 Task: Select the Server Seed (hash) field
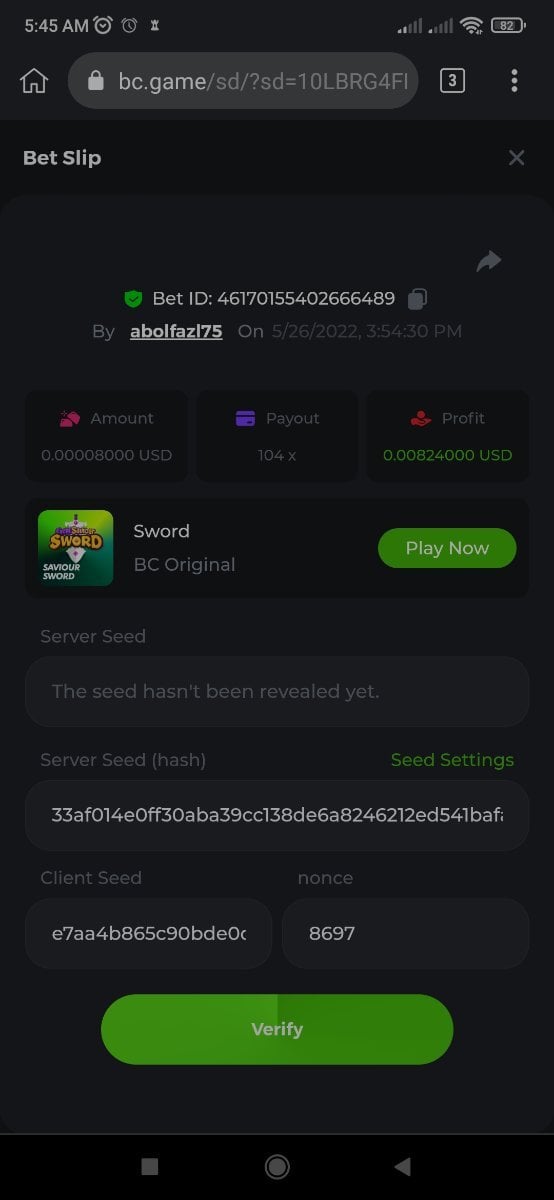[x=277, y=815]
